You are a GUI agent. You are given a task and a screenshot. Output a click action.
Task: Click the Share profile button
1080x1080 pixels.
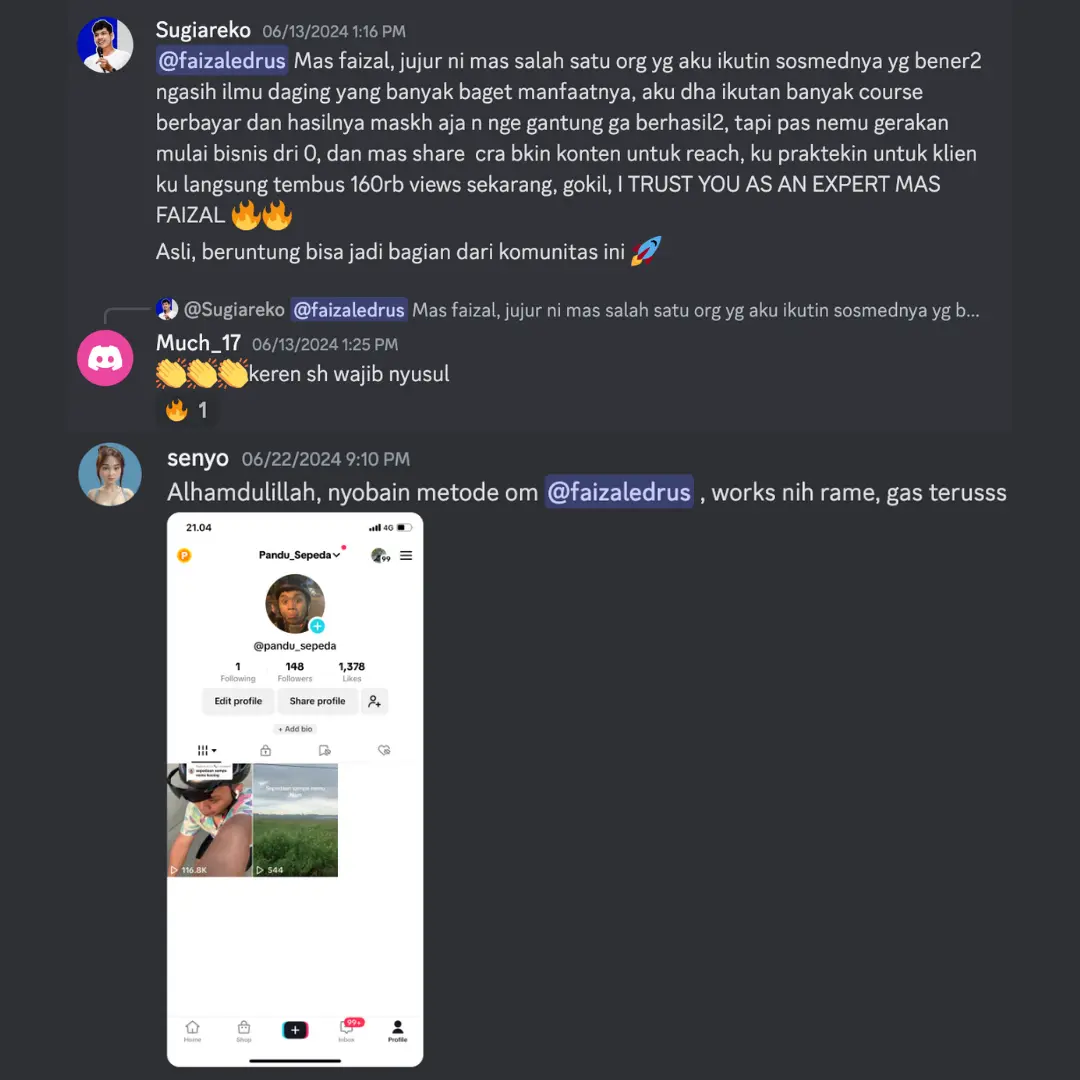pos(318,701)
